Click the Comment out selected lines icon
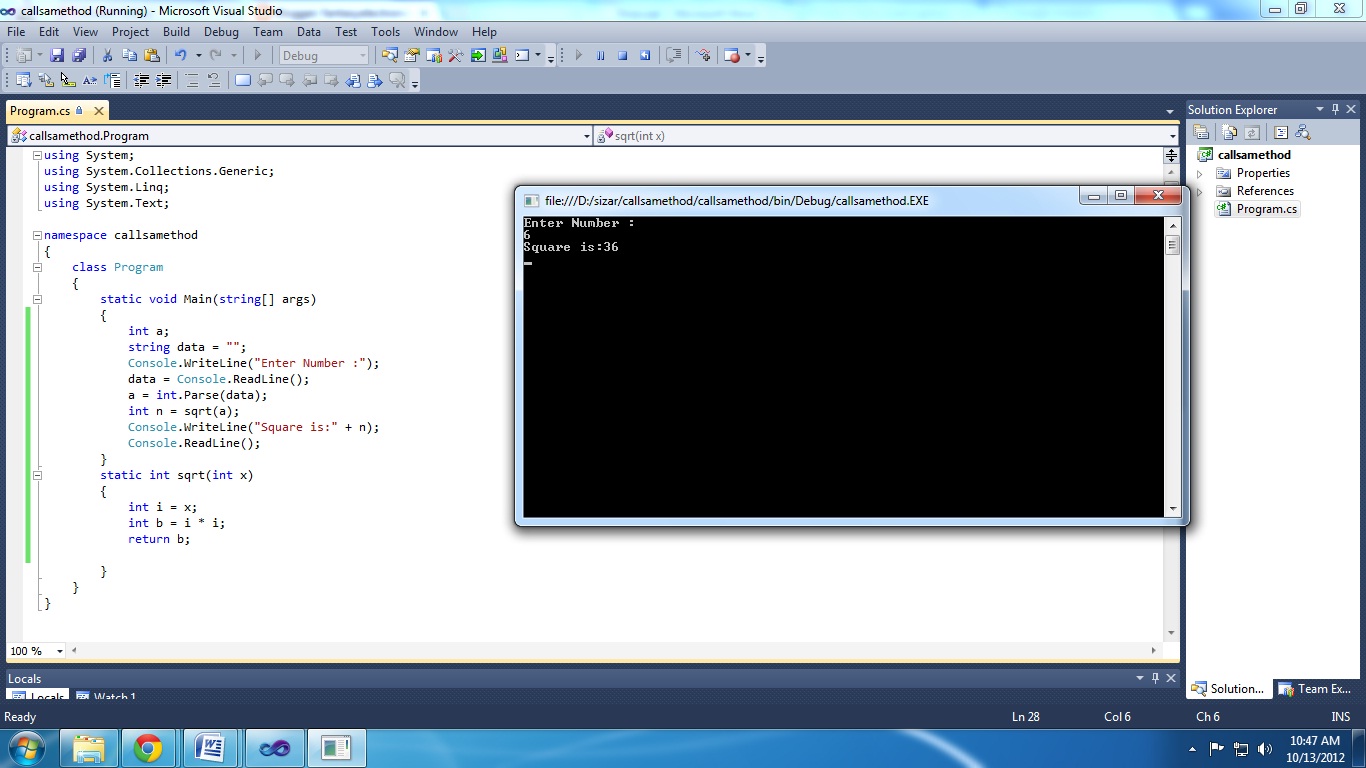The width and height of the screenshot is (1366, 768). click(191, 81)
